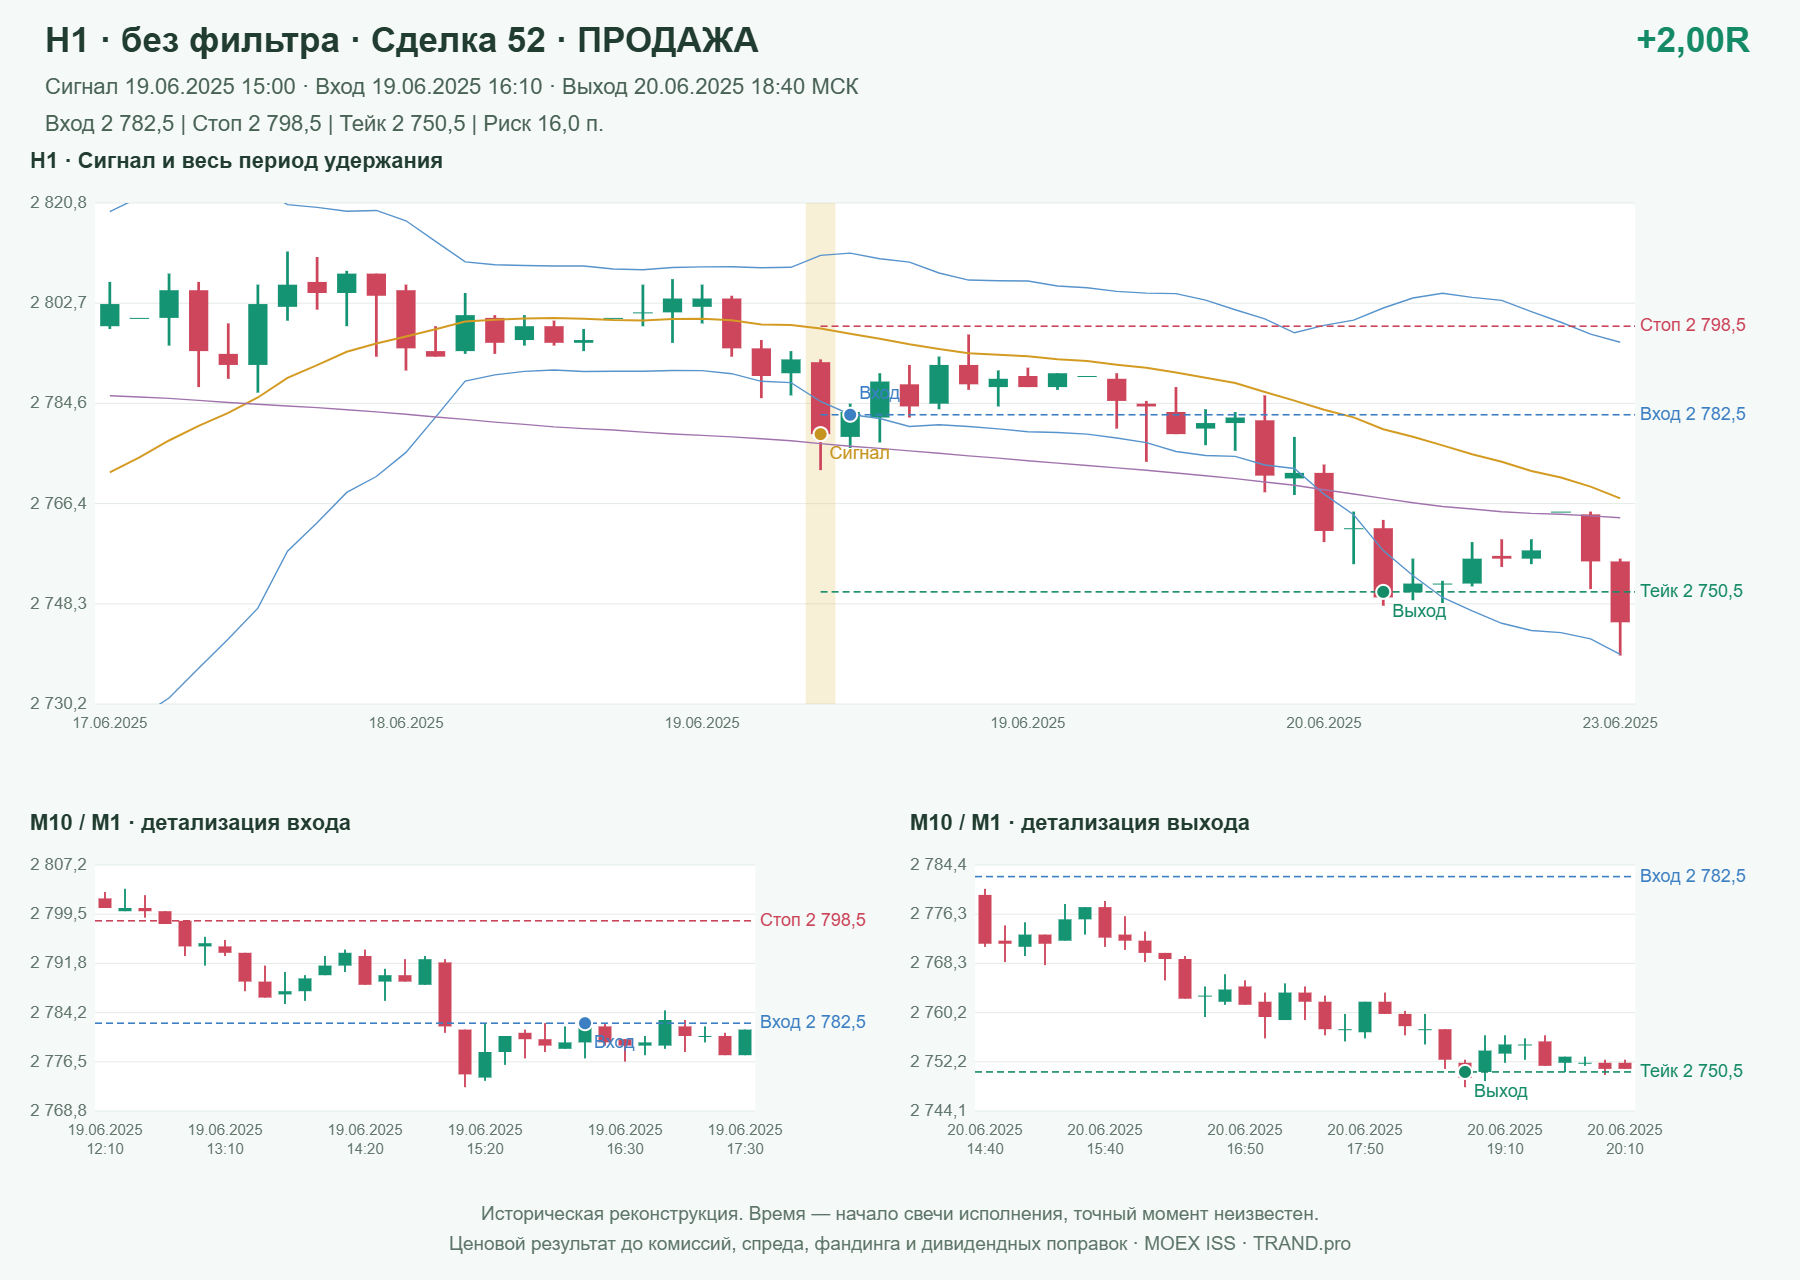Click the 'Историческая реконструкция' disclaimer line

[x=900, y=1214]
